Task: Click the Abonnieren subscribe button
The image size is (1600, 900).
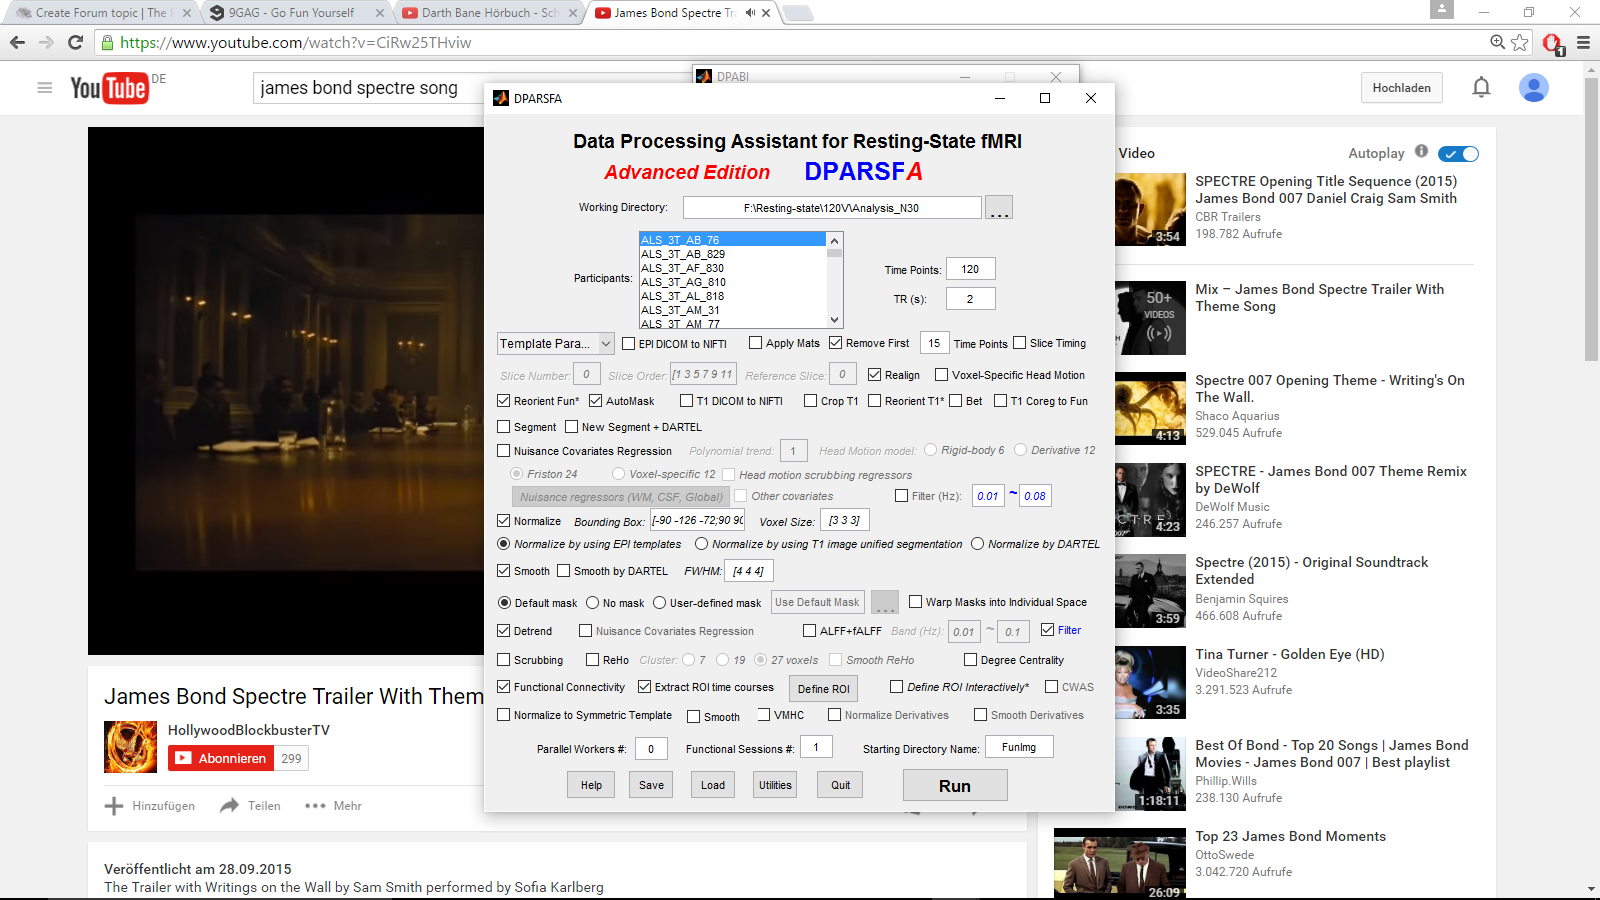Action: tap(222, 758)
